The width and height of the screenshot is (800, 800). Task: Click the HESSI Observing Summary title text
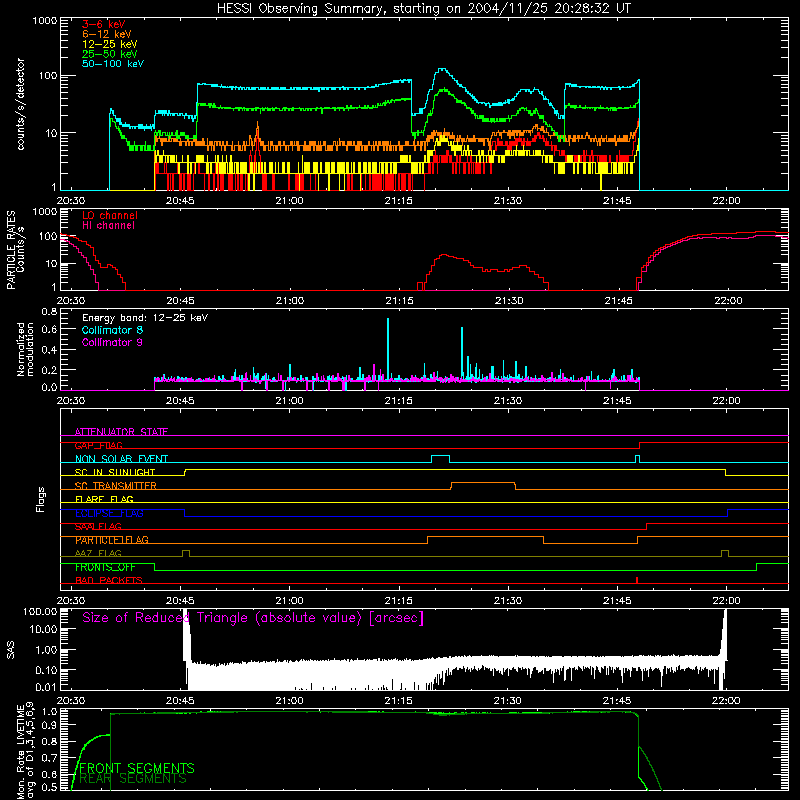click(423, 8)
